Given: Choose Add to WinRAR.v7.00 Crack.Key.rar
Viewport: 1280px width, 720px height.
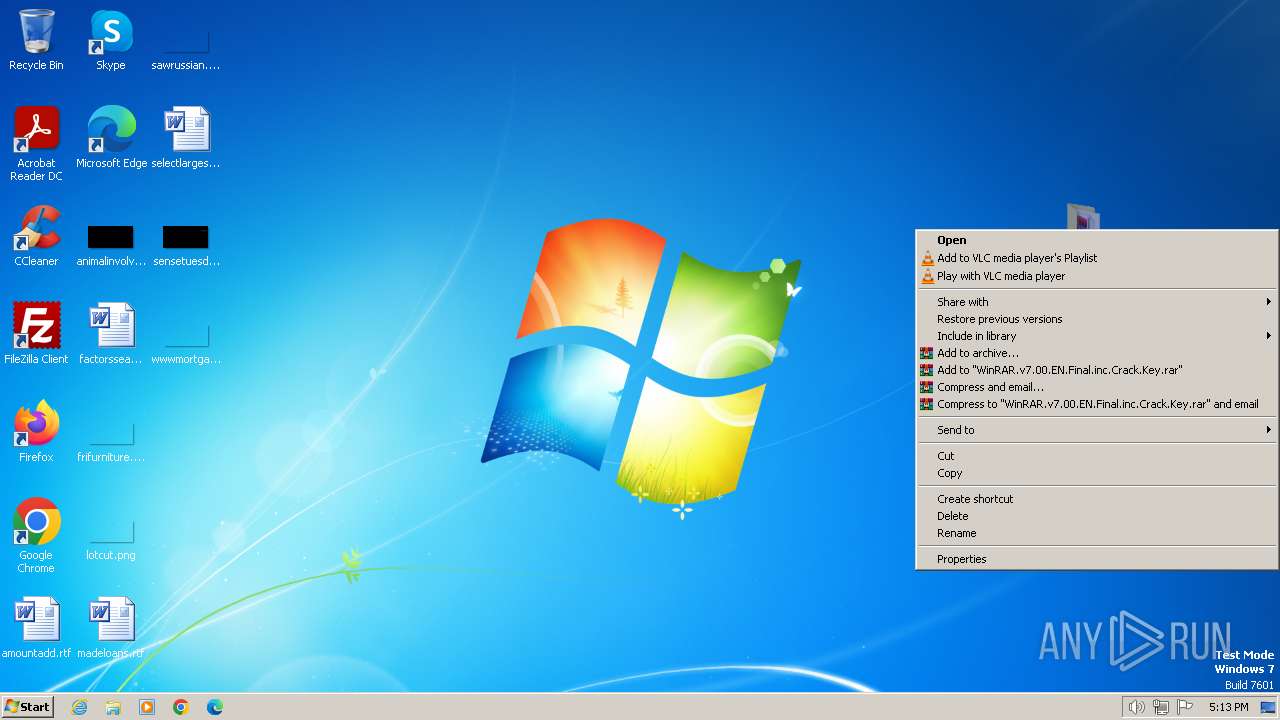Looking at the screenshot, I should (1097, 370).
